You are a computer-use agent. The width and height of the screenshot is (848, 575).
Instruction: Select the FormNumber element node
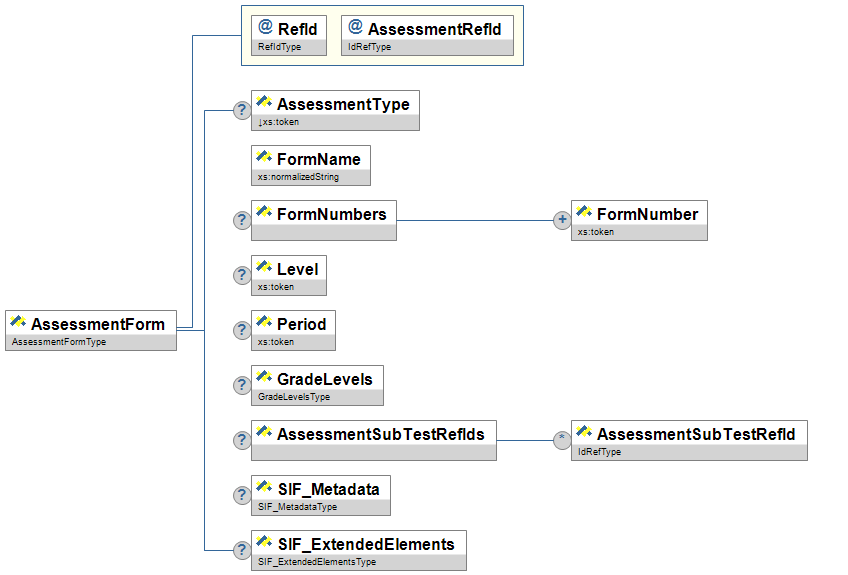point(646,214)
